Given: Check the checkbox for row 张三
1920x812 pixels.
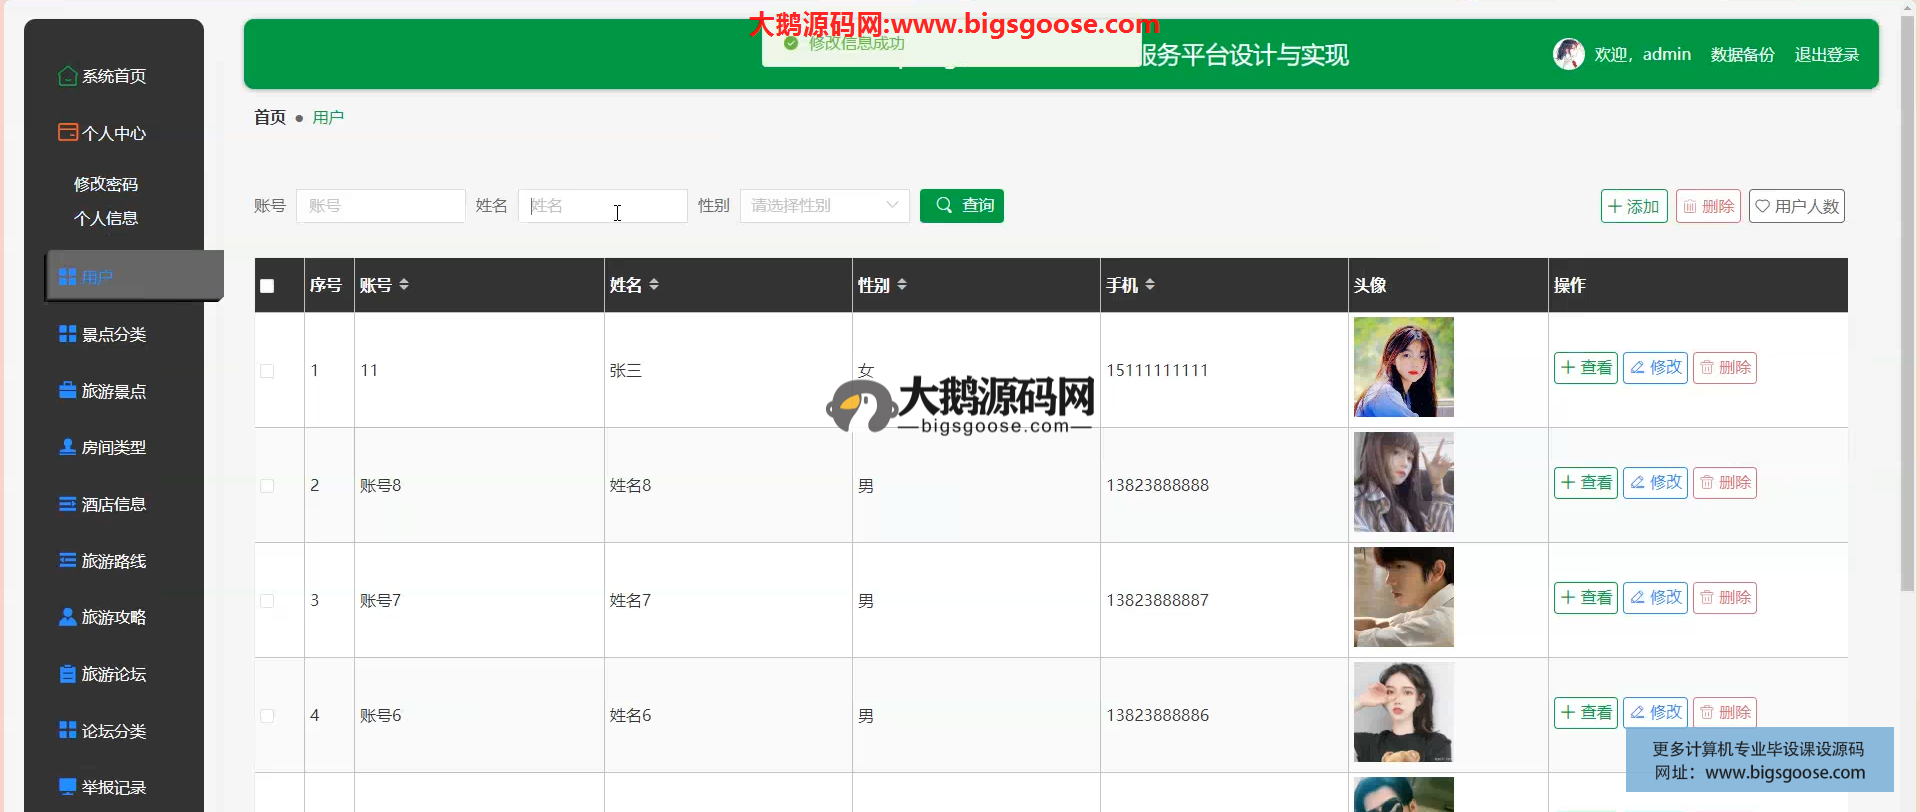Looking at the screenshot, I should coord(267,371).
